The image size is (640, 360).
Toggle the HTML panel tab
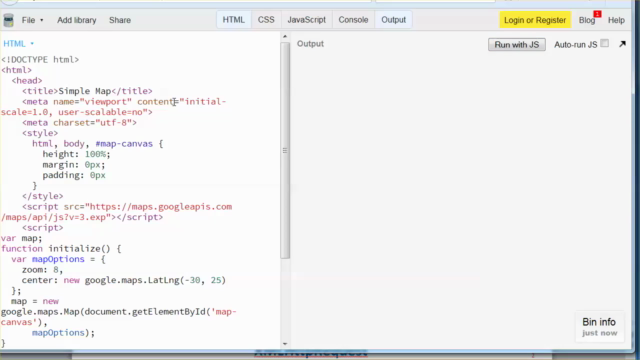pyautogui.click(x=233, y=20)
